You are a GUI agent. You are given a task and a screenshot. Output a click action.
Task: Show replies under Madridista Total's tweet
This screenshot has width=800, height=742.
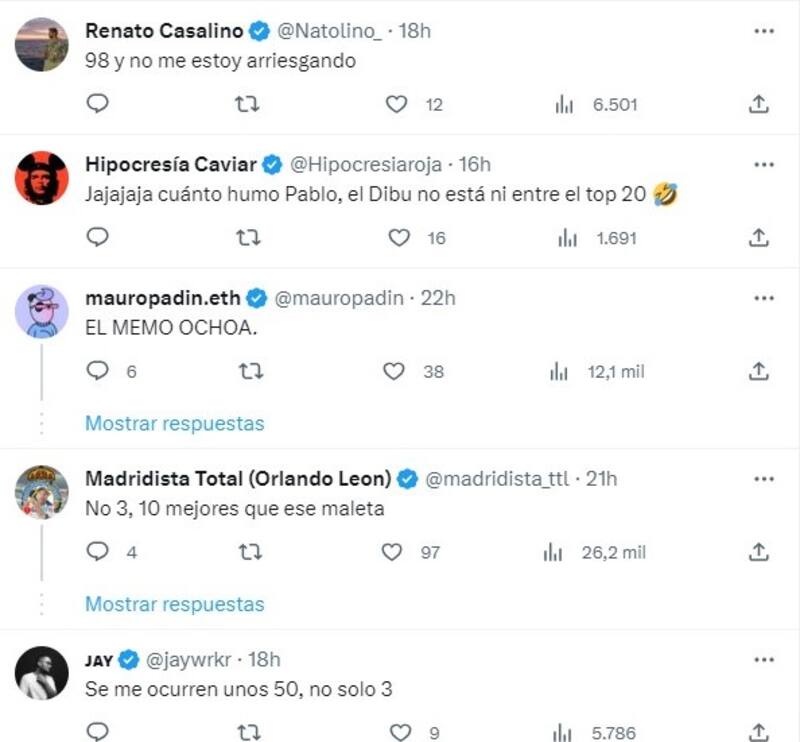174,604
